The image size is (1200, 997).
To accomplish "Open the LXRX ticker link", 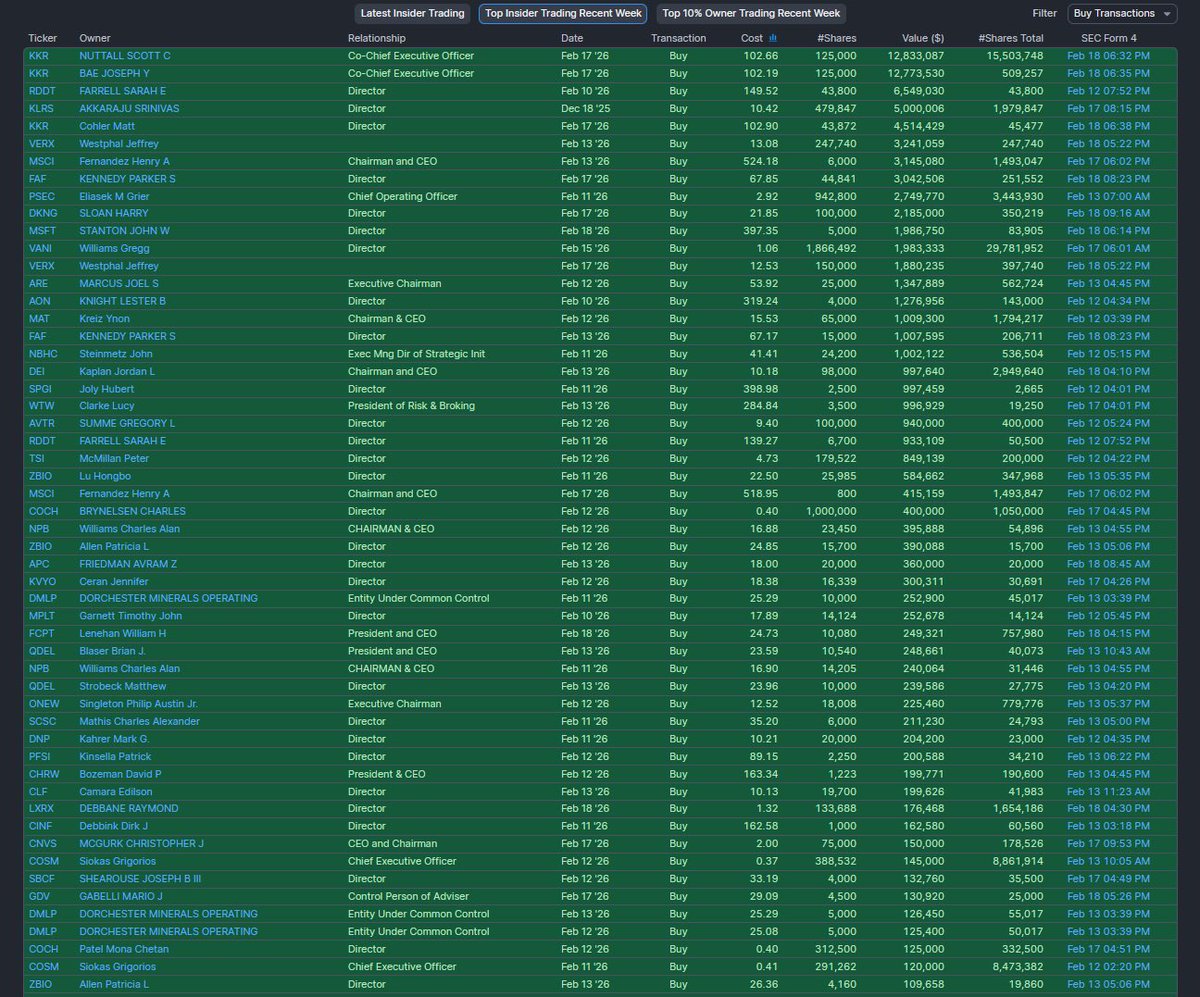I will tap(43, 809).
